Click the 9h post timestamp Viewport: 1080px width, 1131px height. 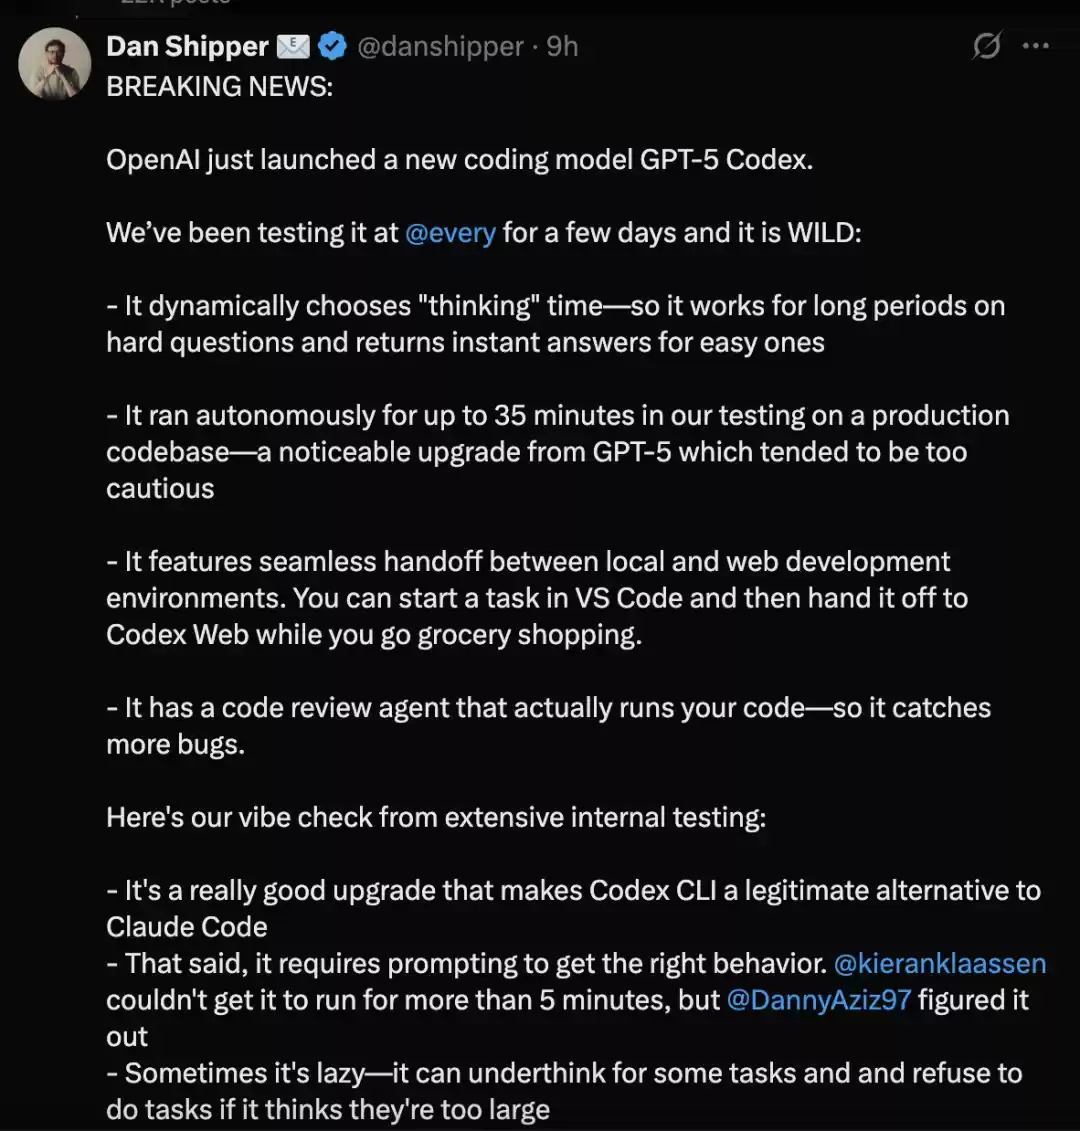[562, 46]
